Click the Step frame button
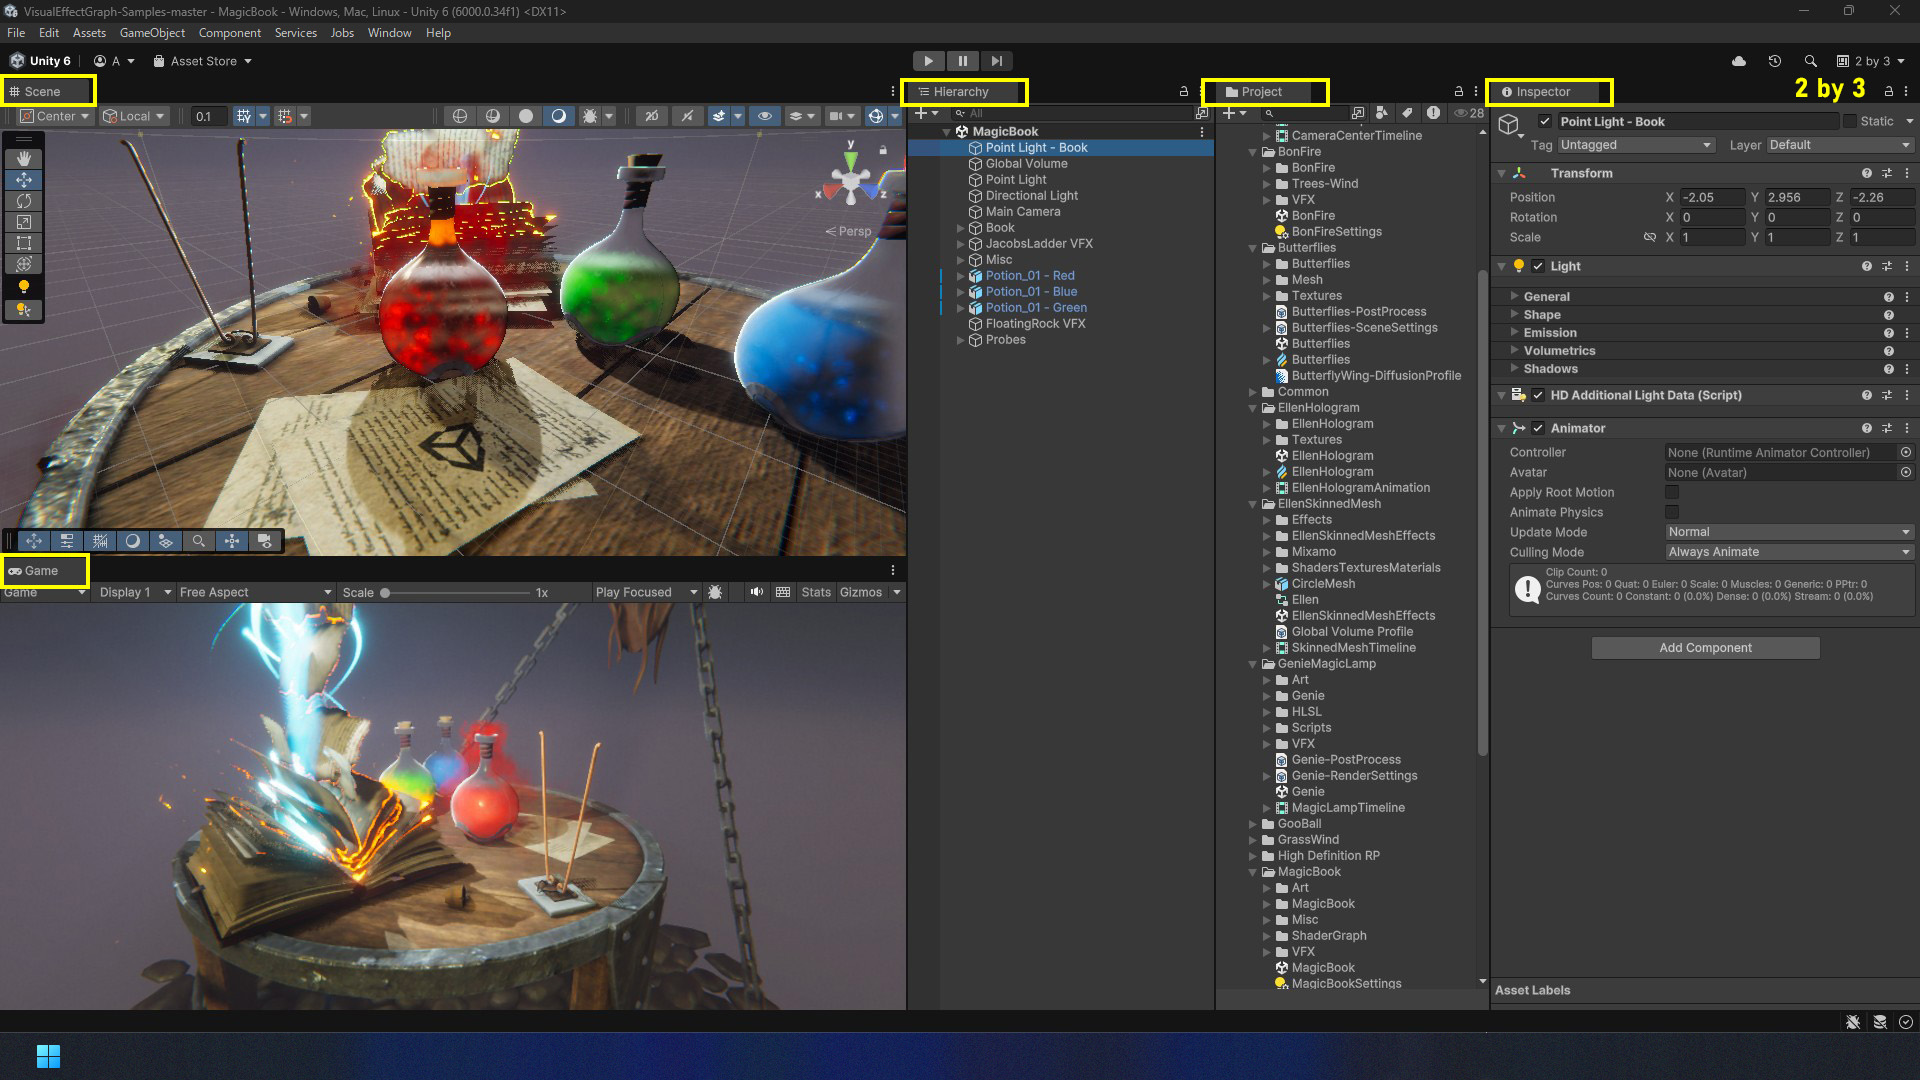Viewport: 1920px width, 1080px height. pos(996,61)
